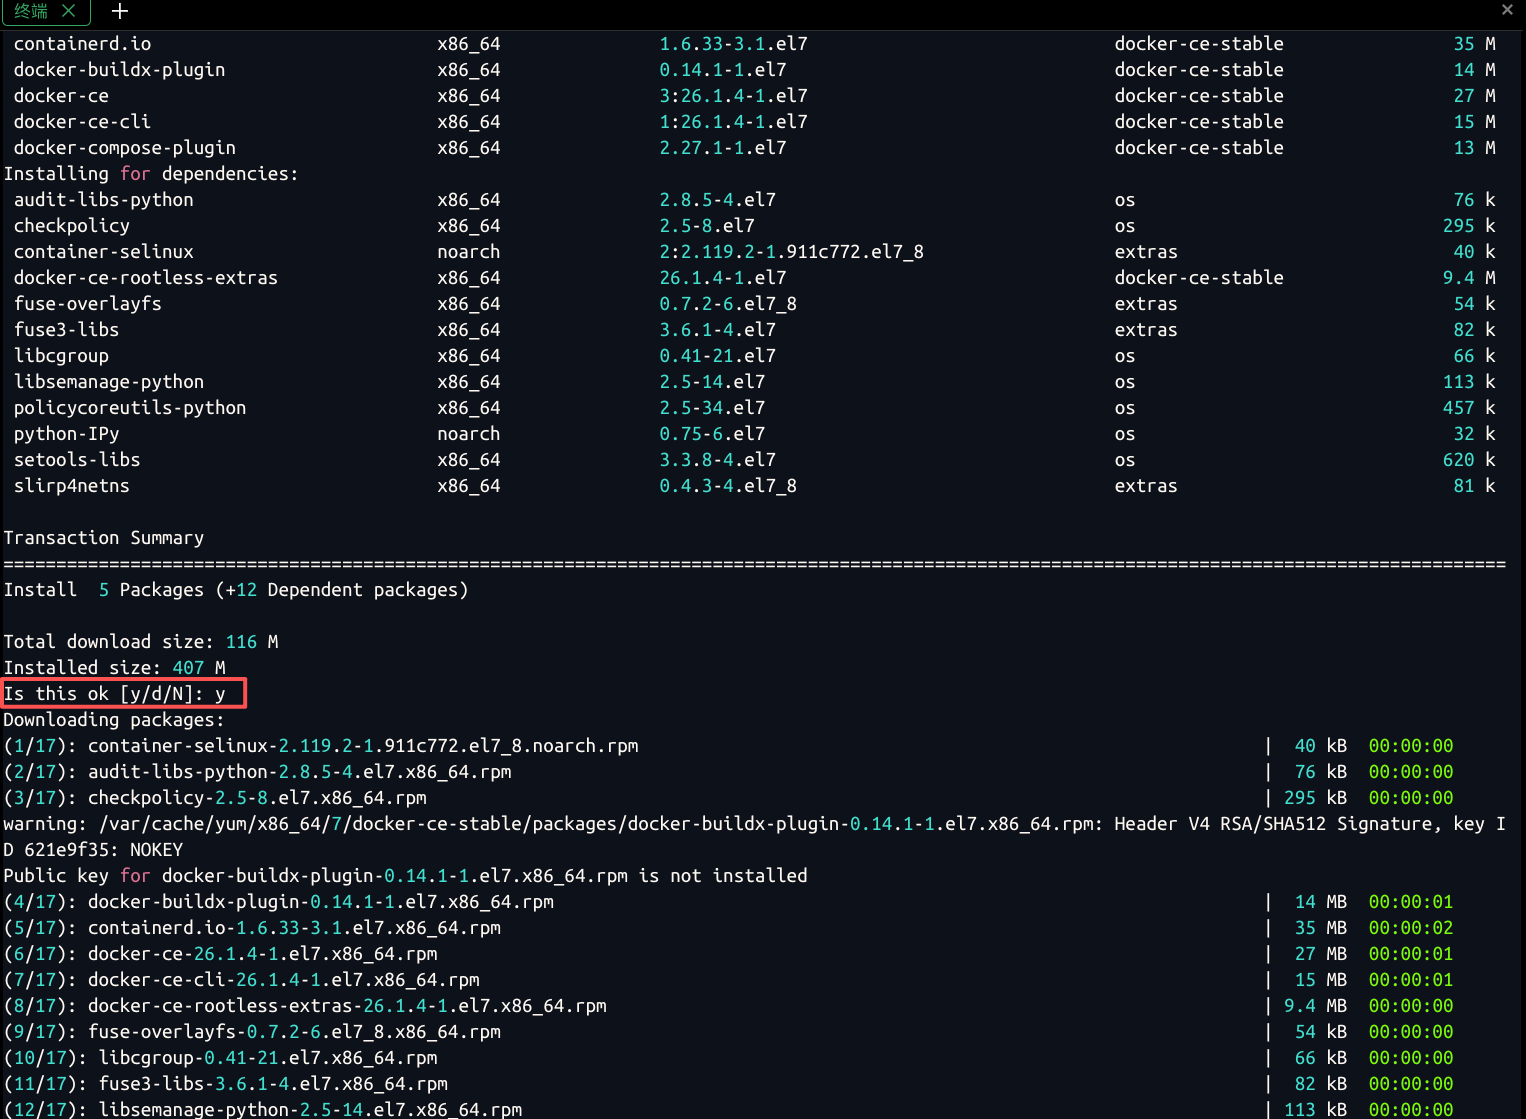Screen dimensions: 1526x1119
Task: Click docker-ce-cli in package list
Action: pyautogui.click(x=82, y=122)
